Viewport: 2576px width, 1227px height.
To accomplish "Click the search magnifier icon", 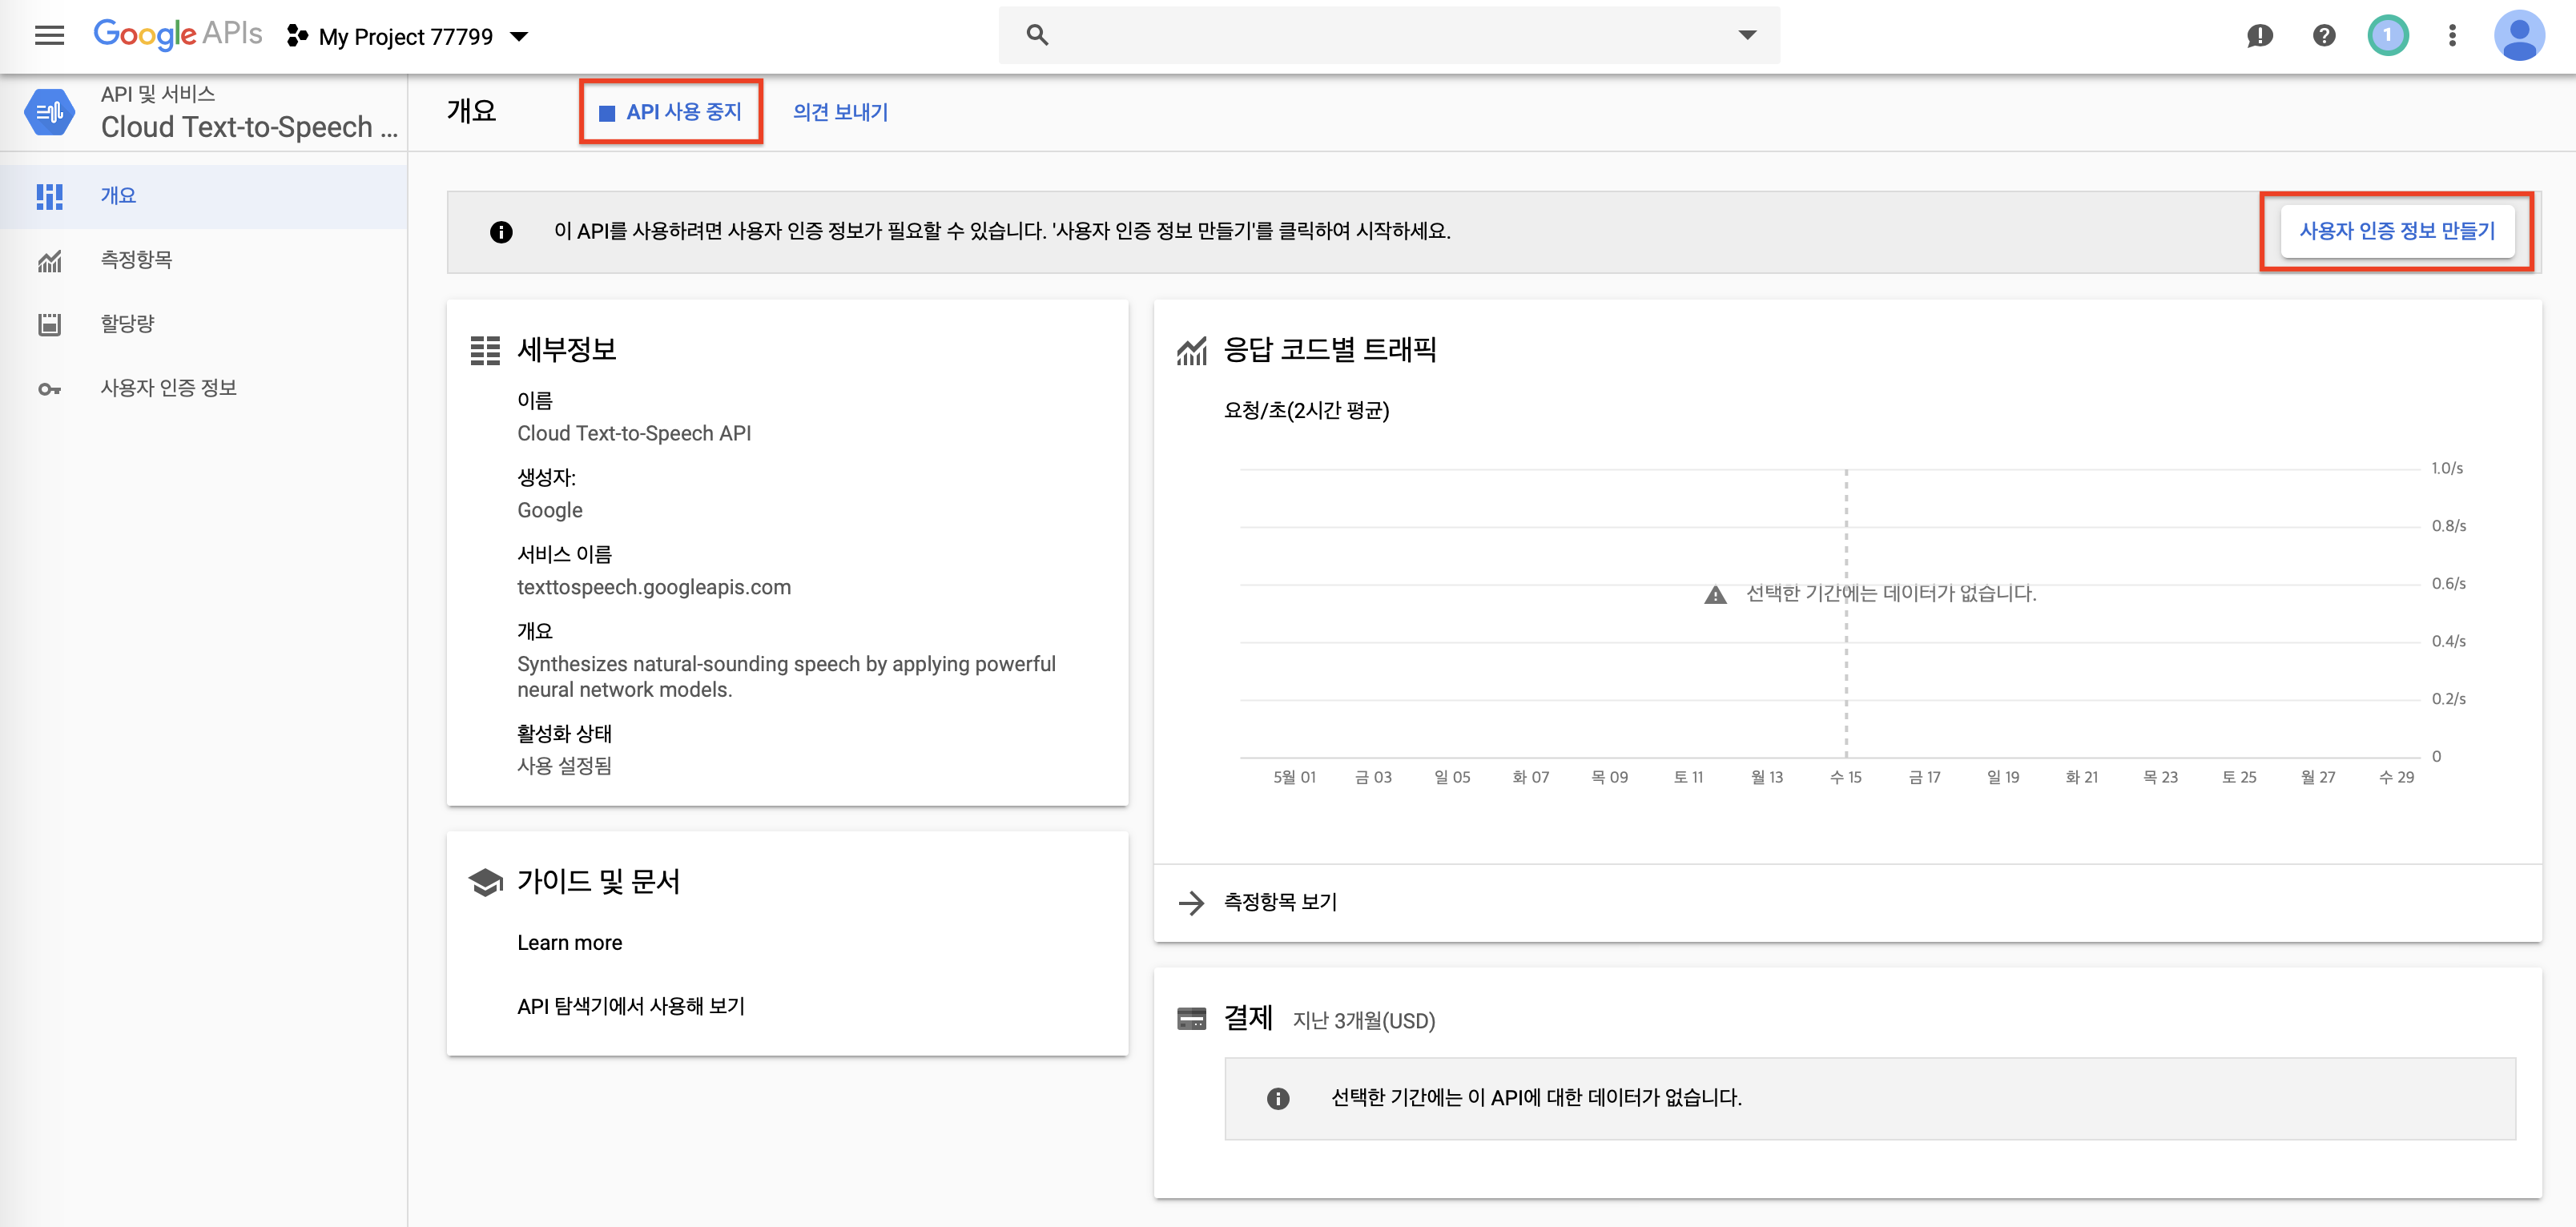I will coord(1037,36).
